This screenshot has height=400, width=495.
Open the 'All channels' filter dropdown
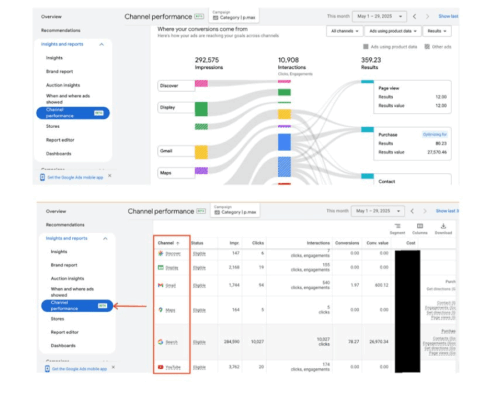(x=345, y=31)
